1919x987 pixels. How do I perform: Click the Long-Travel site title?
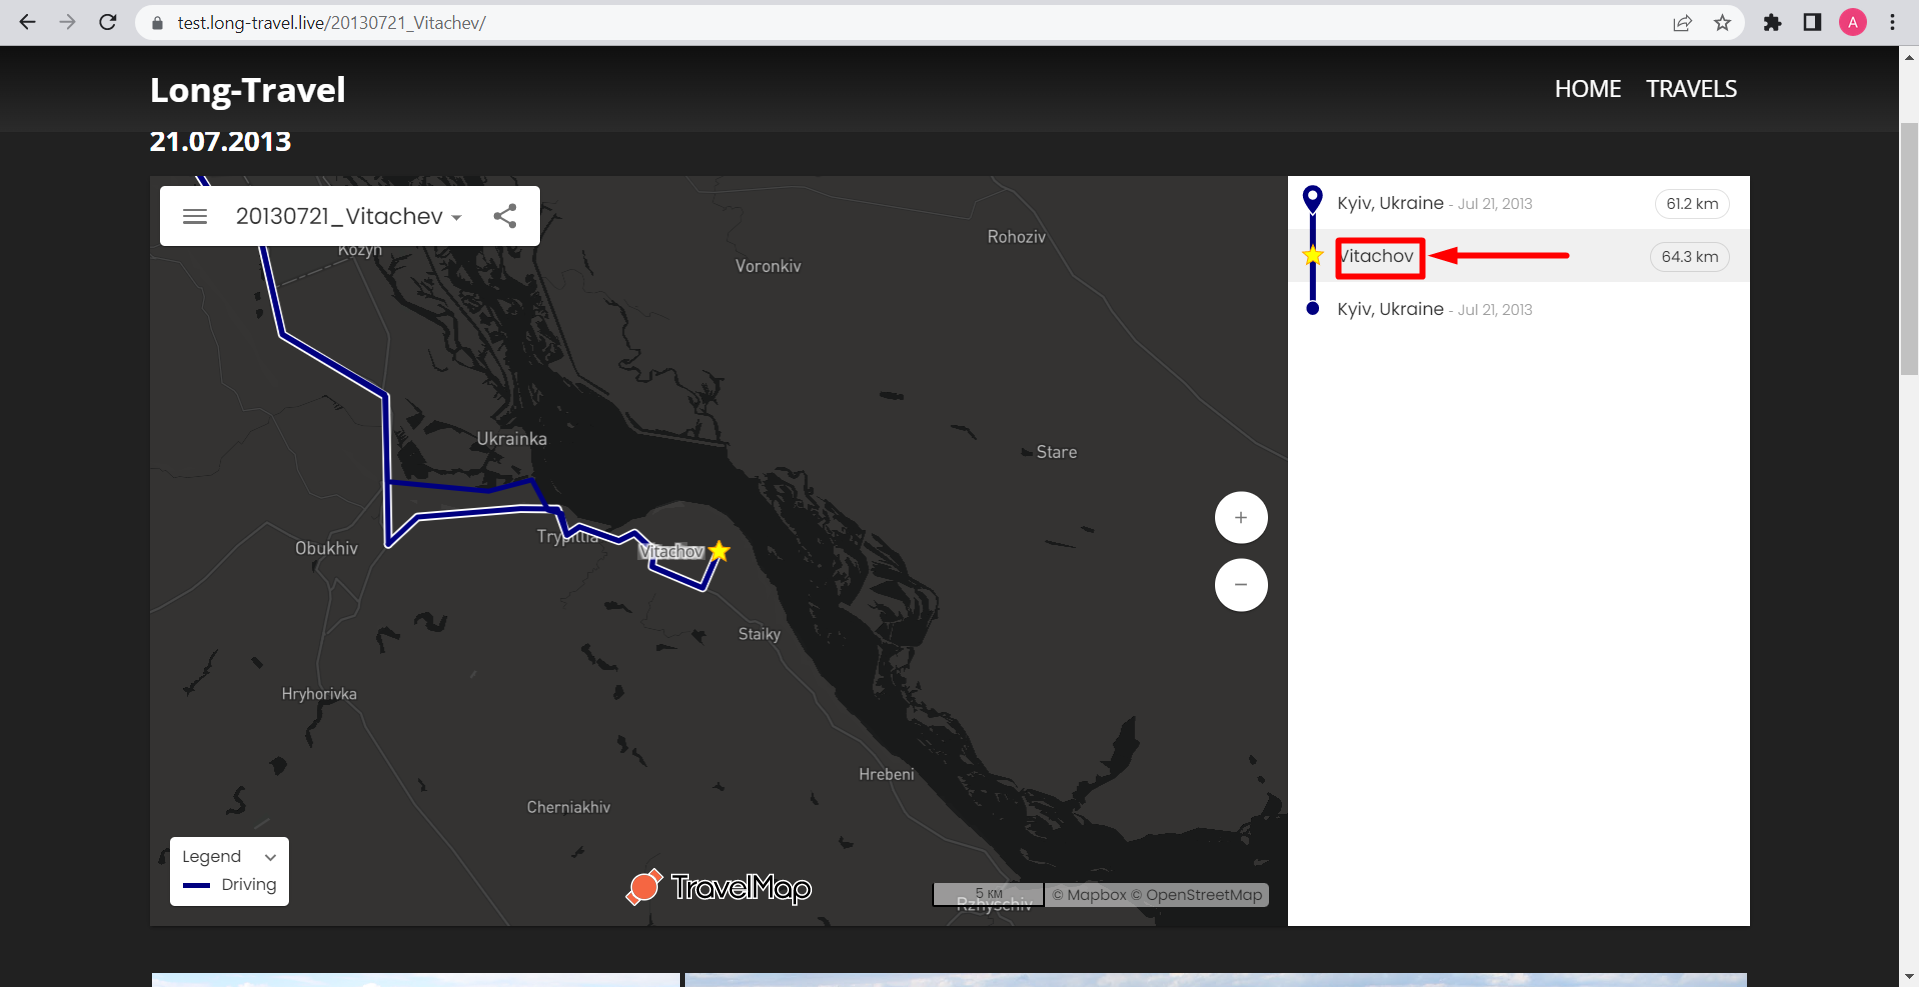coord(248,90)
